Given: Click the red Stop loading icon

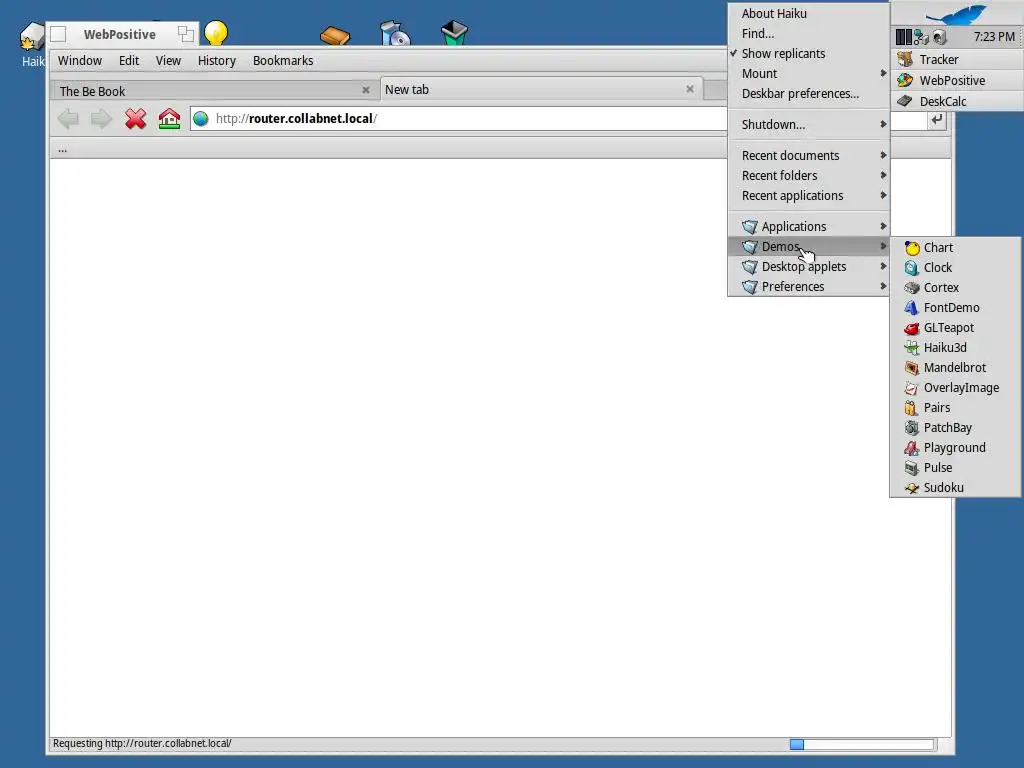Looking at the screenshot, I should [135, 119].
